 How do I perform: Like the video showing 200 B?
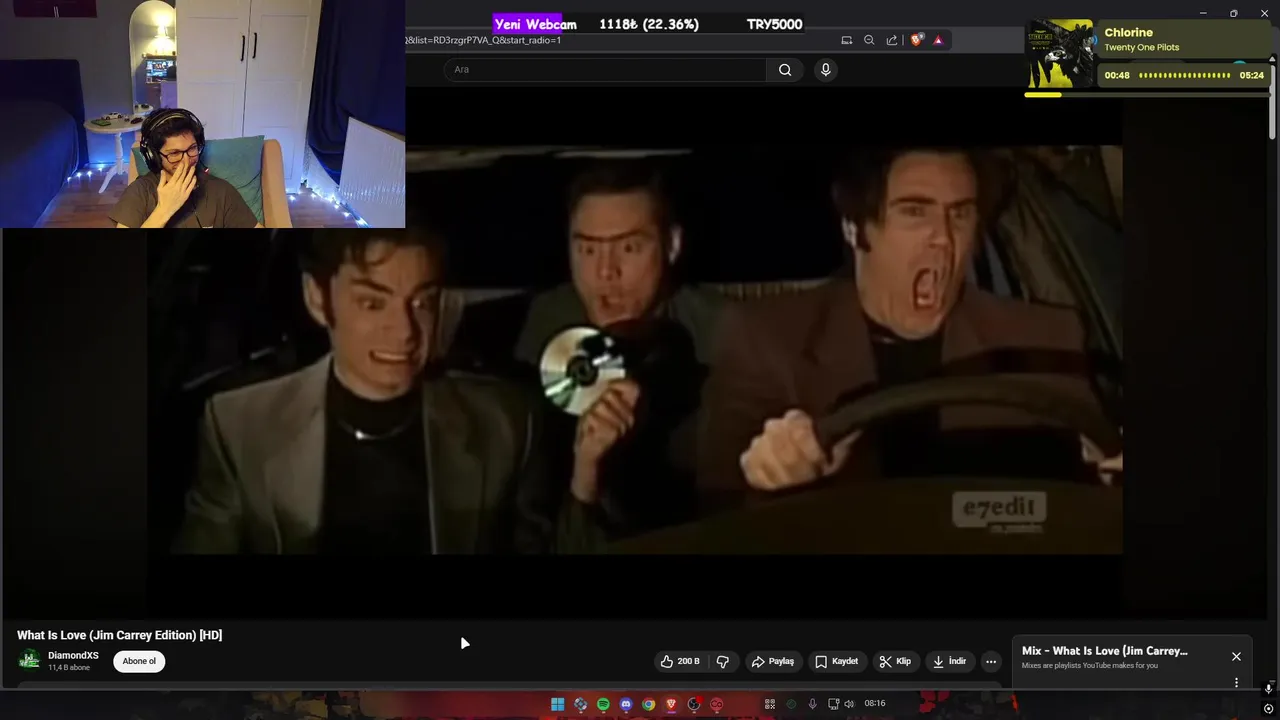[x=680, y=661]
